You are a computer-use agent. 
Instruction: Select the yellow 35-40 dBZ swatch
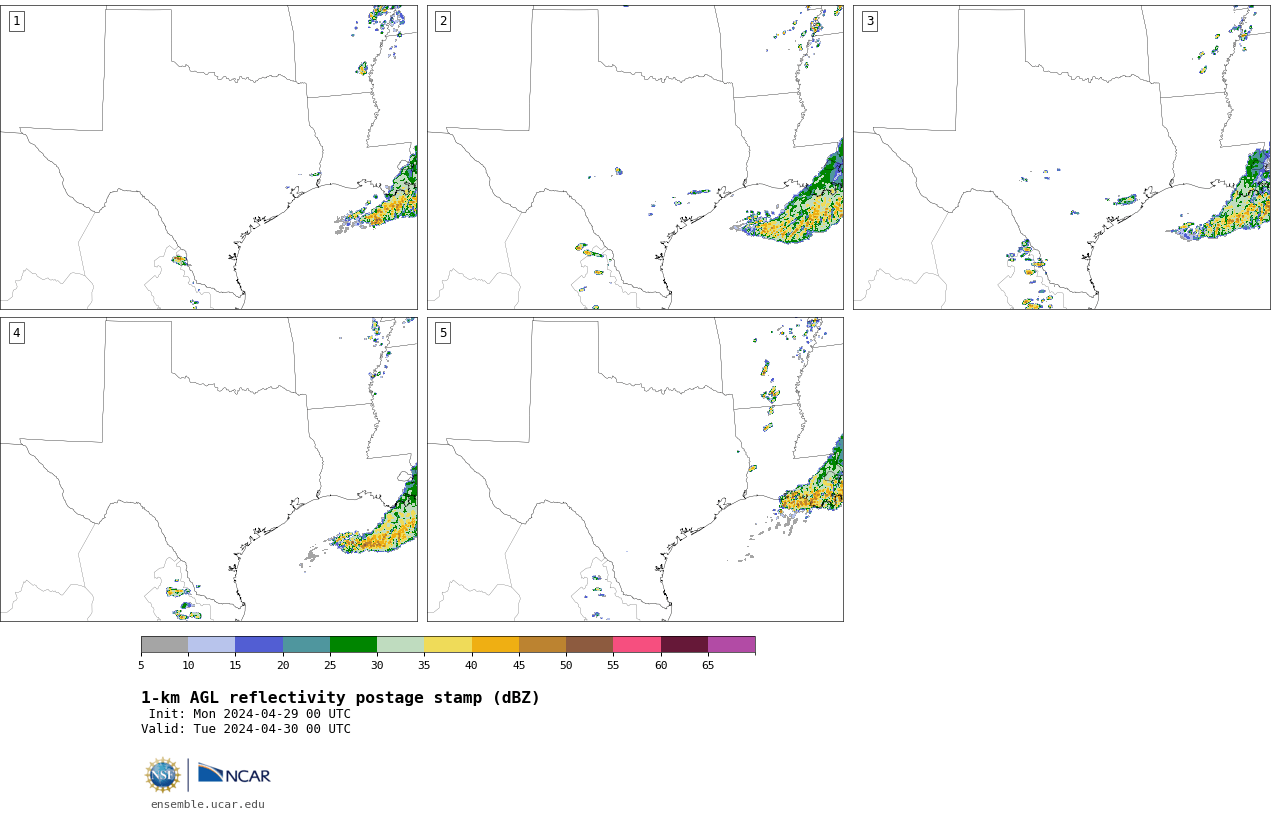point(448,644)
